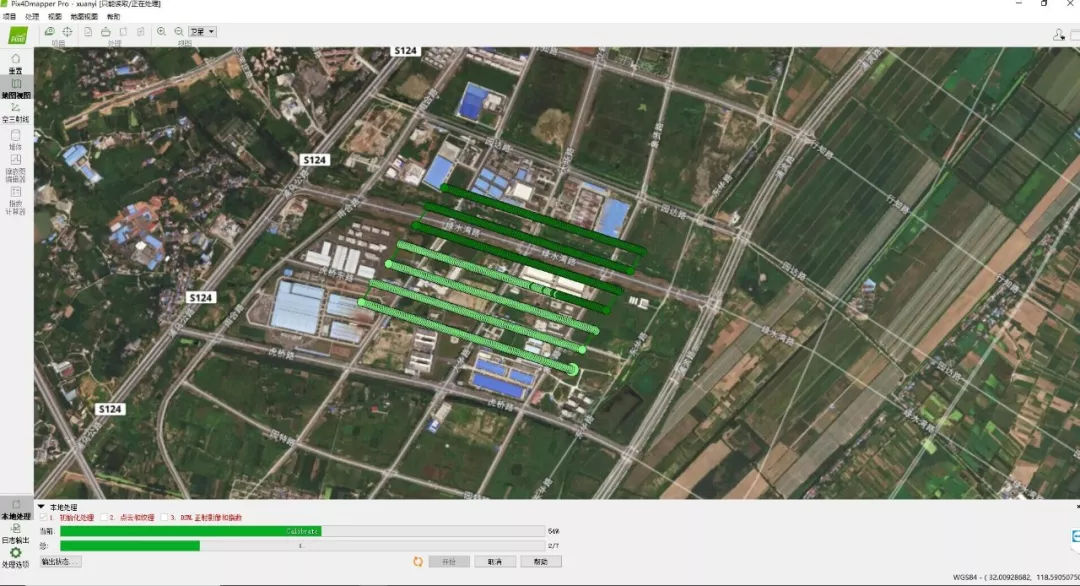Open the 日志输出 log output icon
The image size is (1080, 586).
coord(16,530)
